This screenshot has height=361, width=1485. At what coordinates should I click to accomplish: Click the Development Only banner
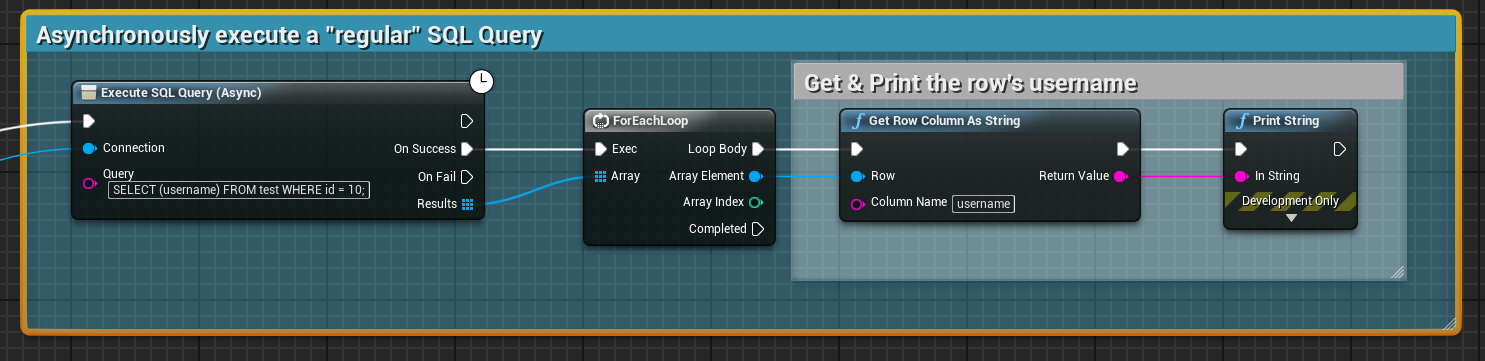(x=1290, y=201)
